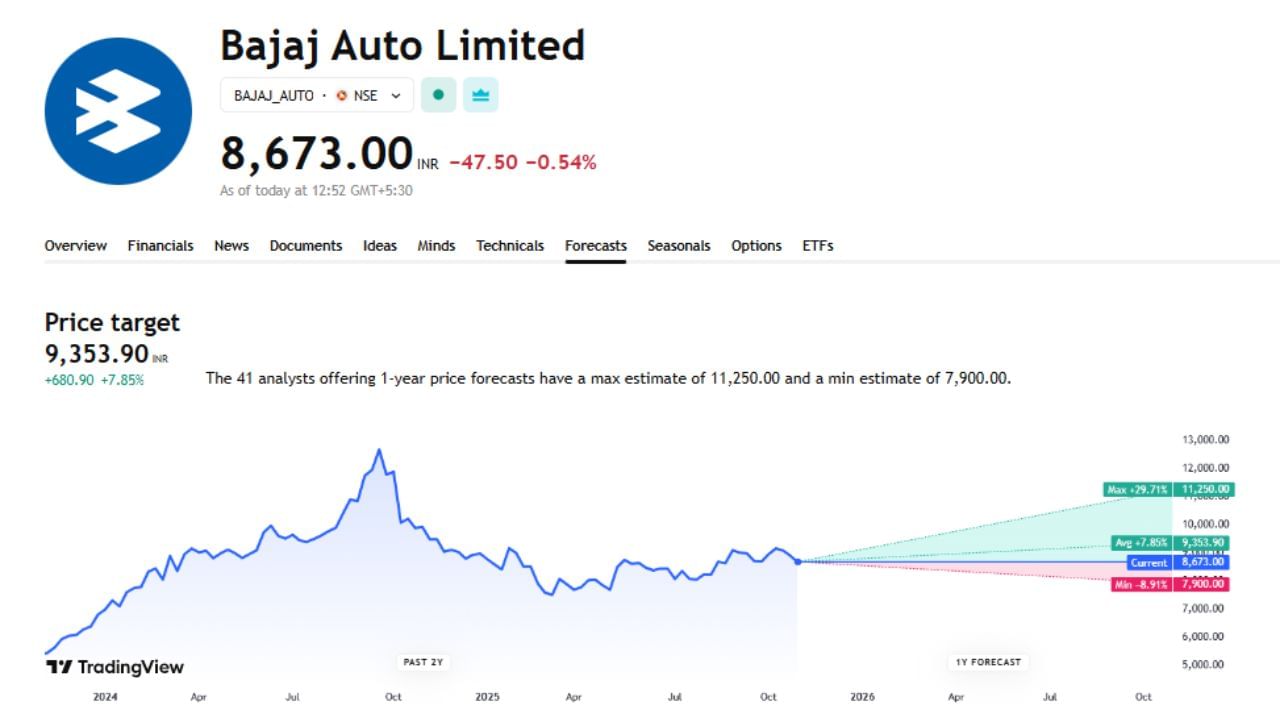Click the Max +29.71% forecast label
The width and height of the screenshot is (1280, 720).
pyautogui.click(x=1138, y=490)
